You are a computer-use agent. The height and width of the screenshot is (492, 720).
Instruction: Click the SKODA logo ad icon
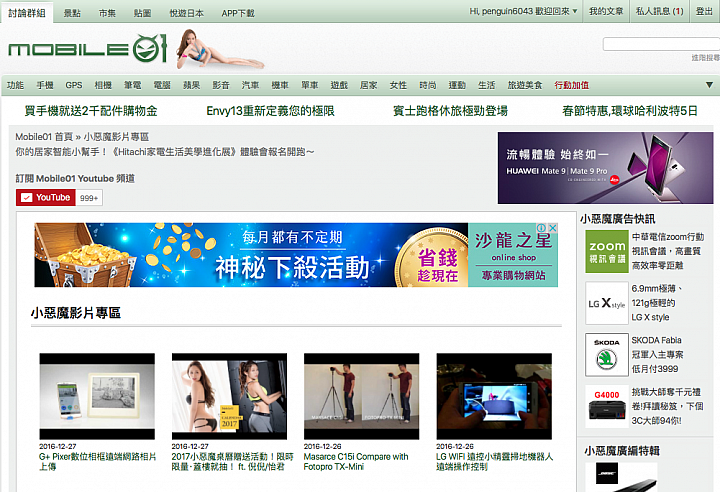[x=607, y=355]
